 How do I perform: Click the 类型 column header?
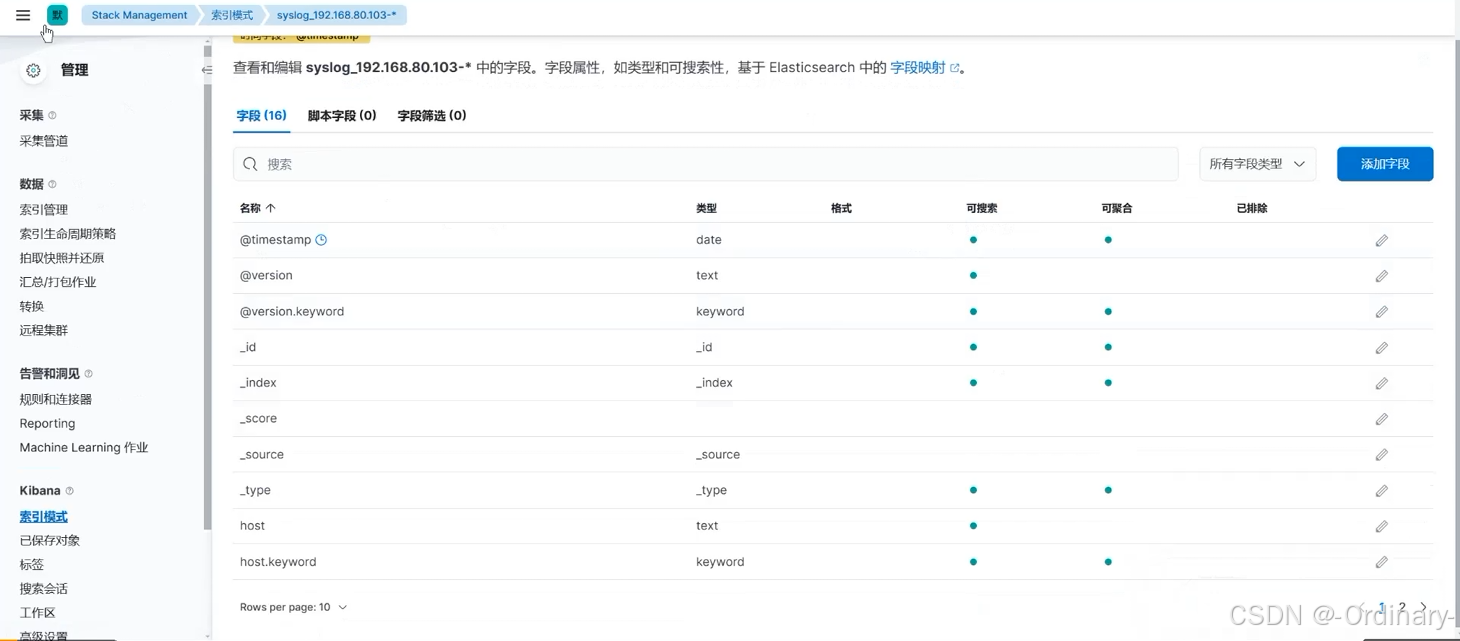pos(707,208)
